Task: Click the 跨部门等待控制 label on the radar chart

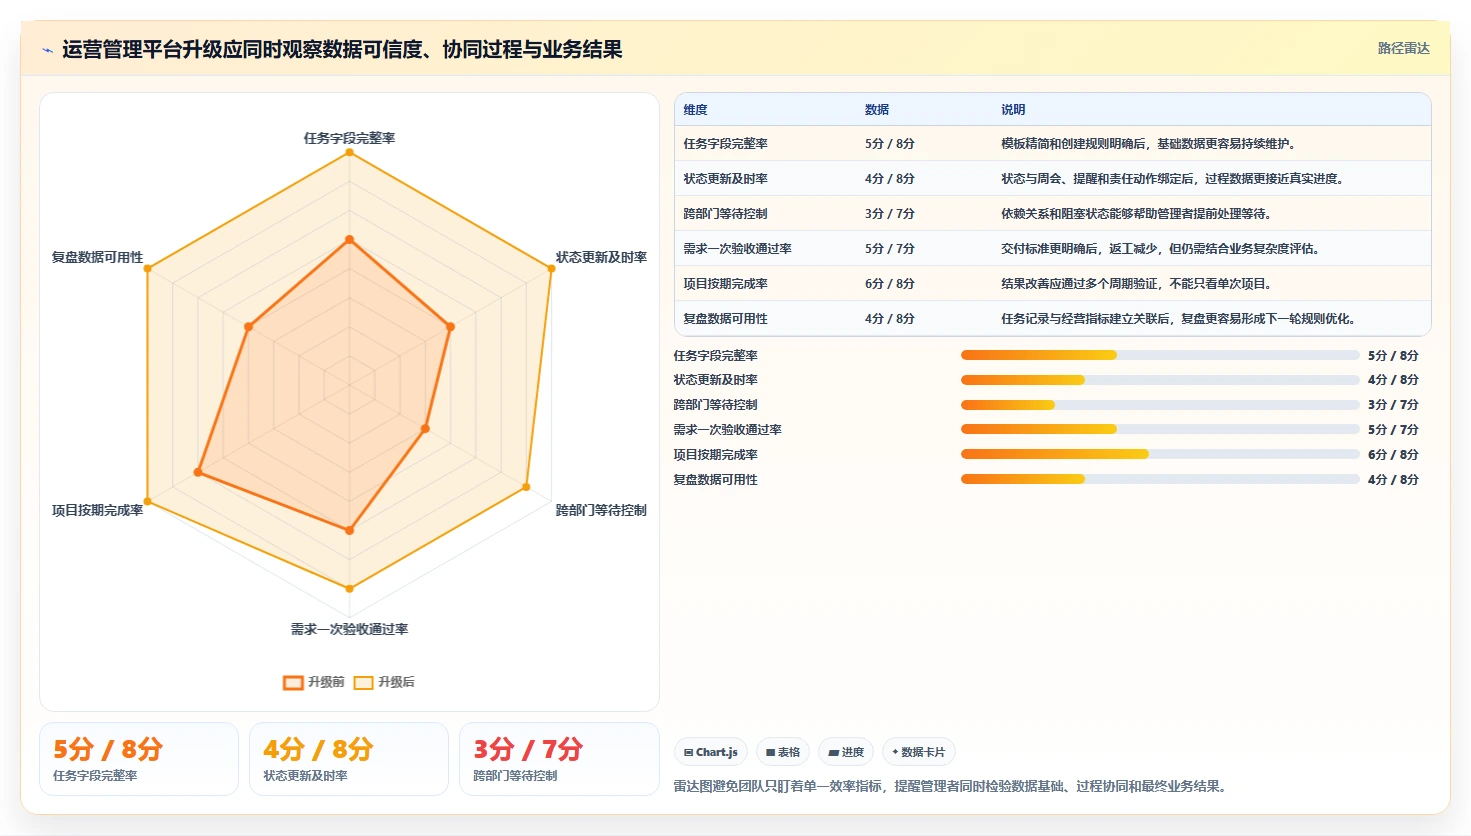Action: tap(601, 510)
